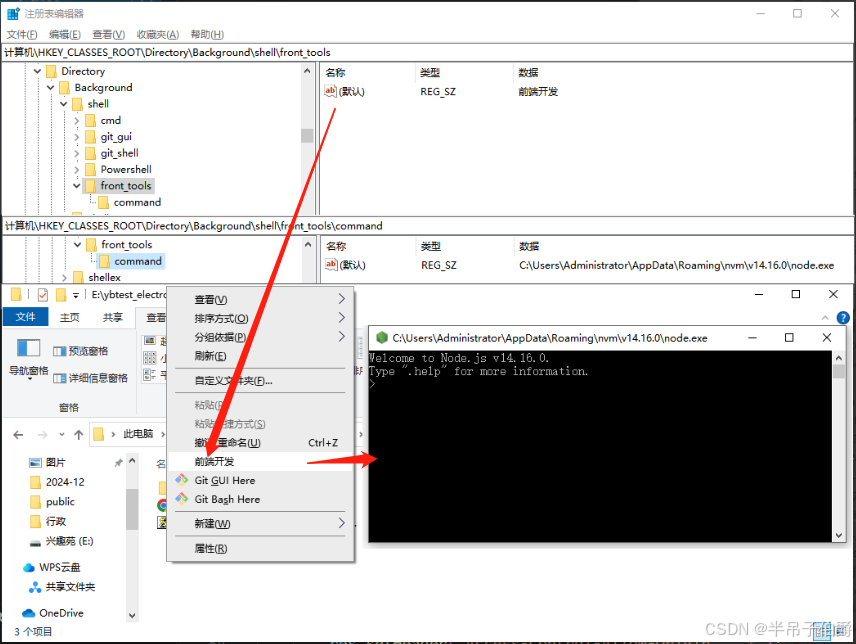Collapse the shell registry key
The image size is (856, 644).
63,104
